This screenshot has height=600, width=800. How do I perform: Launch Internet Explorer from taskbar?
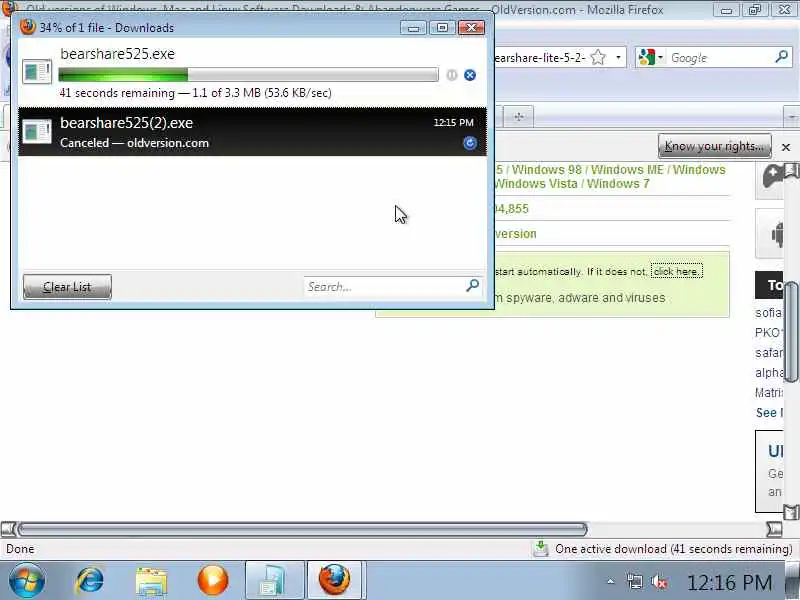pyautogui.click(x=90, y=581)
